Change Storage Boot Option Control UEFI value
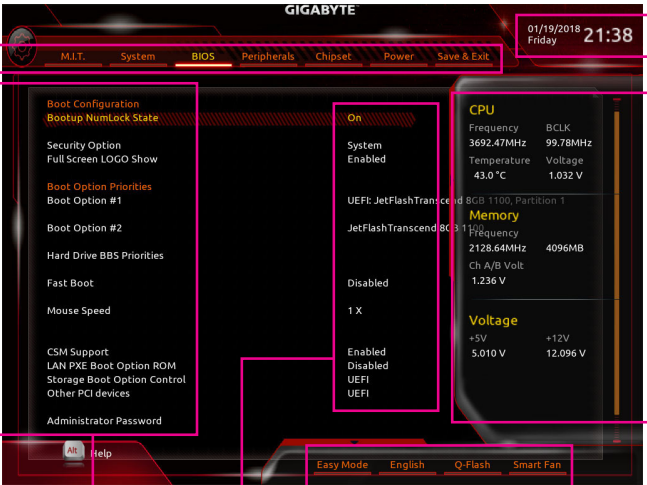Screen dimensions: 647x485 (x=358, y=380)
